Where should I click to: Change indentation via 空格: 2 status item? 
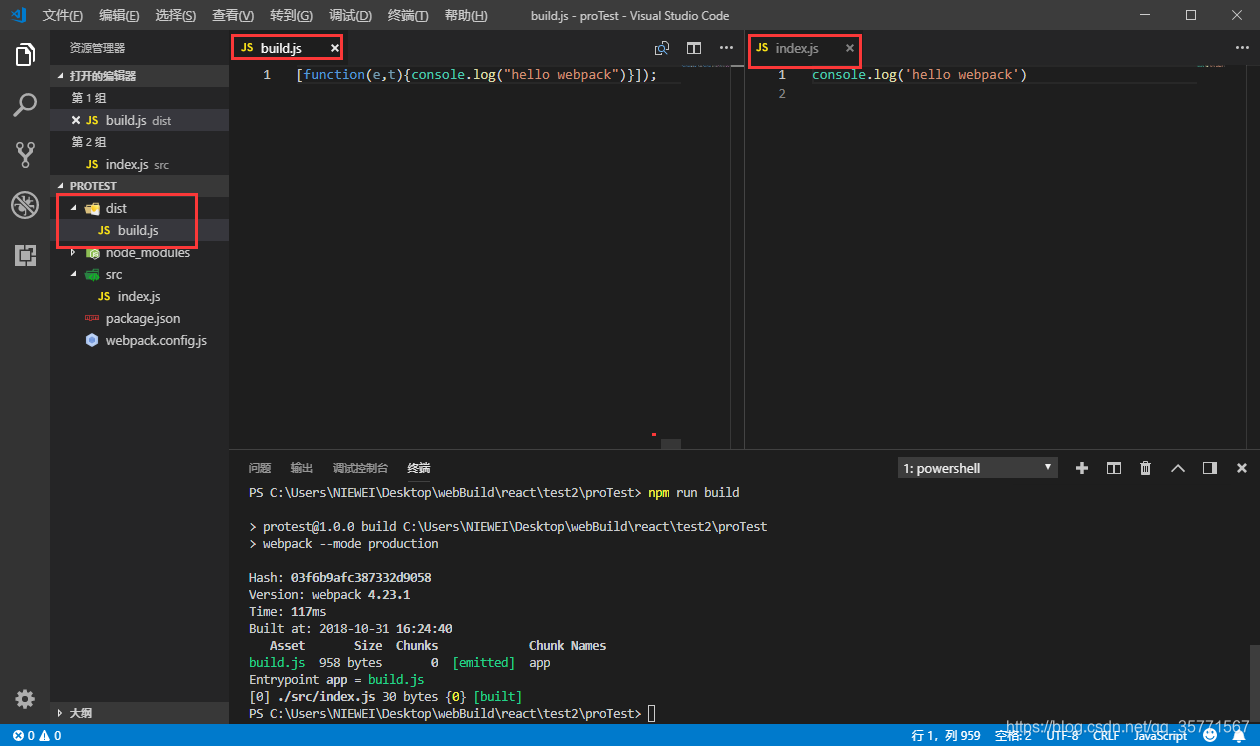click(1013, 735)
